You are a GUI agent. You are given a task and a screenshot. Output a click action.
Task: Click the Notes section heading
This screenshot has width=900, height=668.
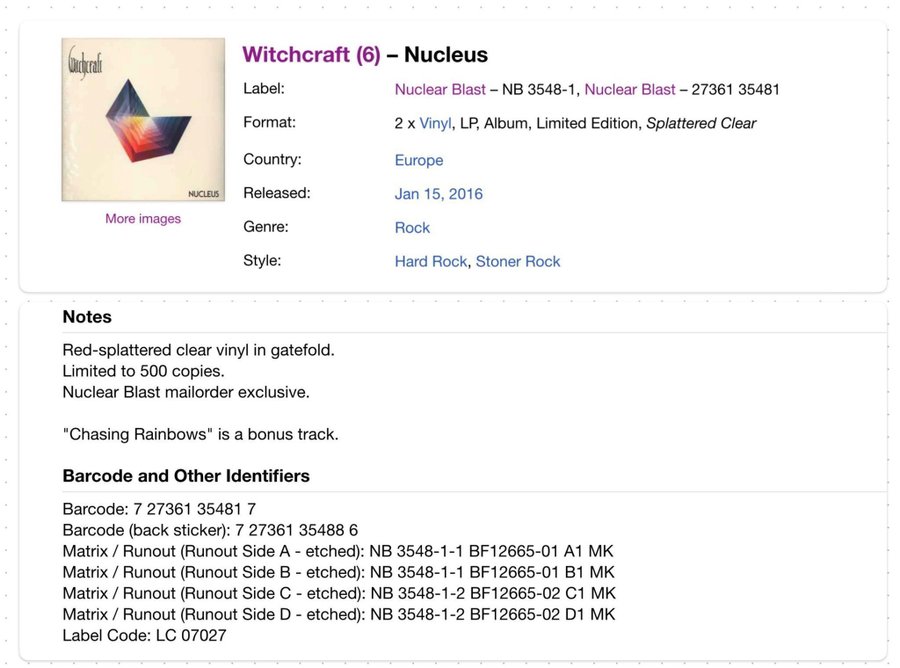pos(87,317)
